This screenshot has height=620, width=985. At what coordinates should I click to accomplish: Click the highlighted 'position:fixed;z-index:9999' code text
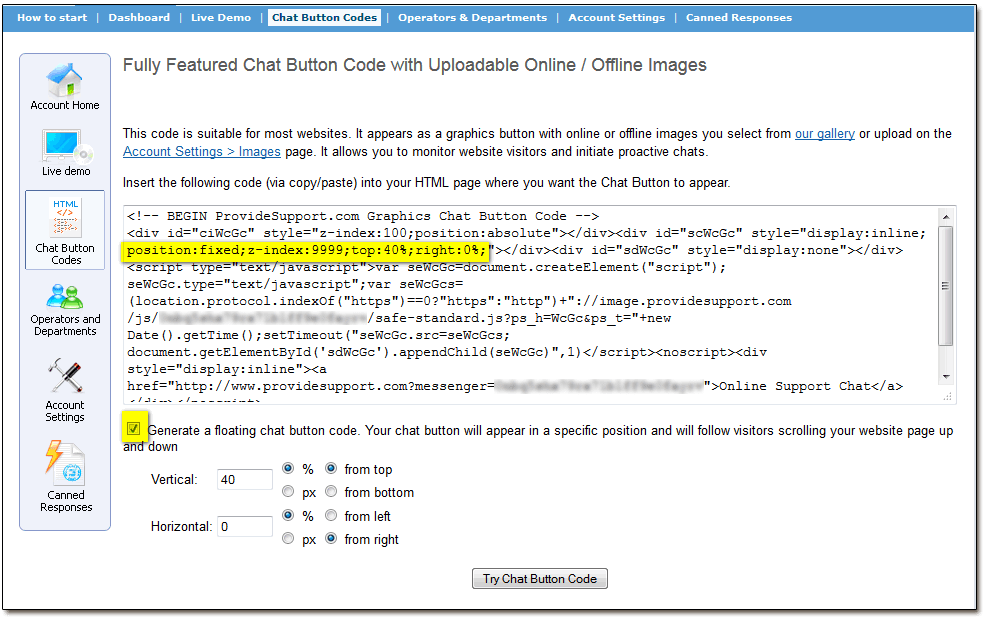[307, 250]
